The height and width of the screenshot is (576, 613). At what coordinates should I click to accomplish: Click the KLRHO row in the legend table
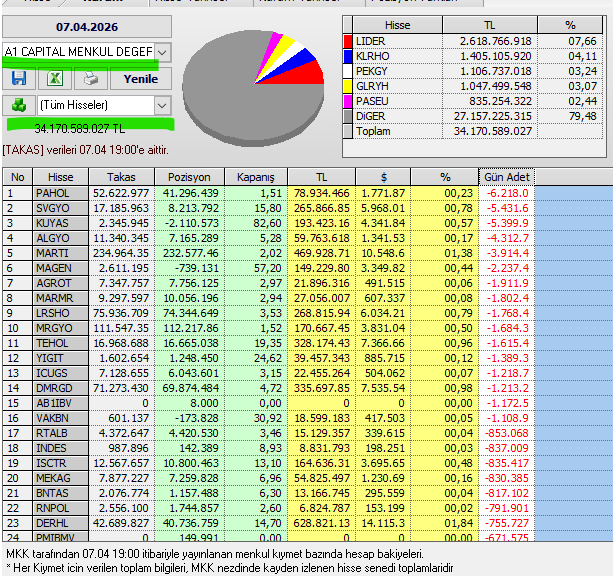pyautogui.click(x=473, y=56)
